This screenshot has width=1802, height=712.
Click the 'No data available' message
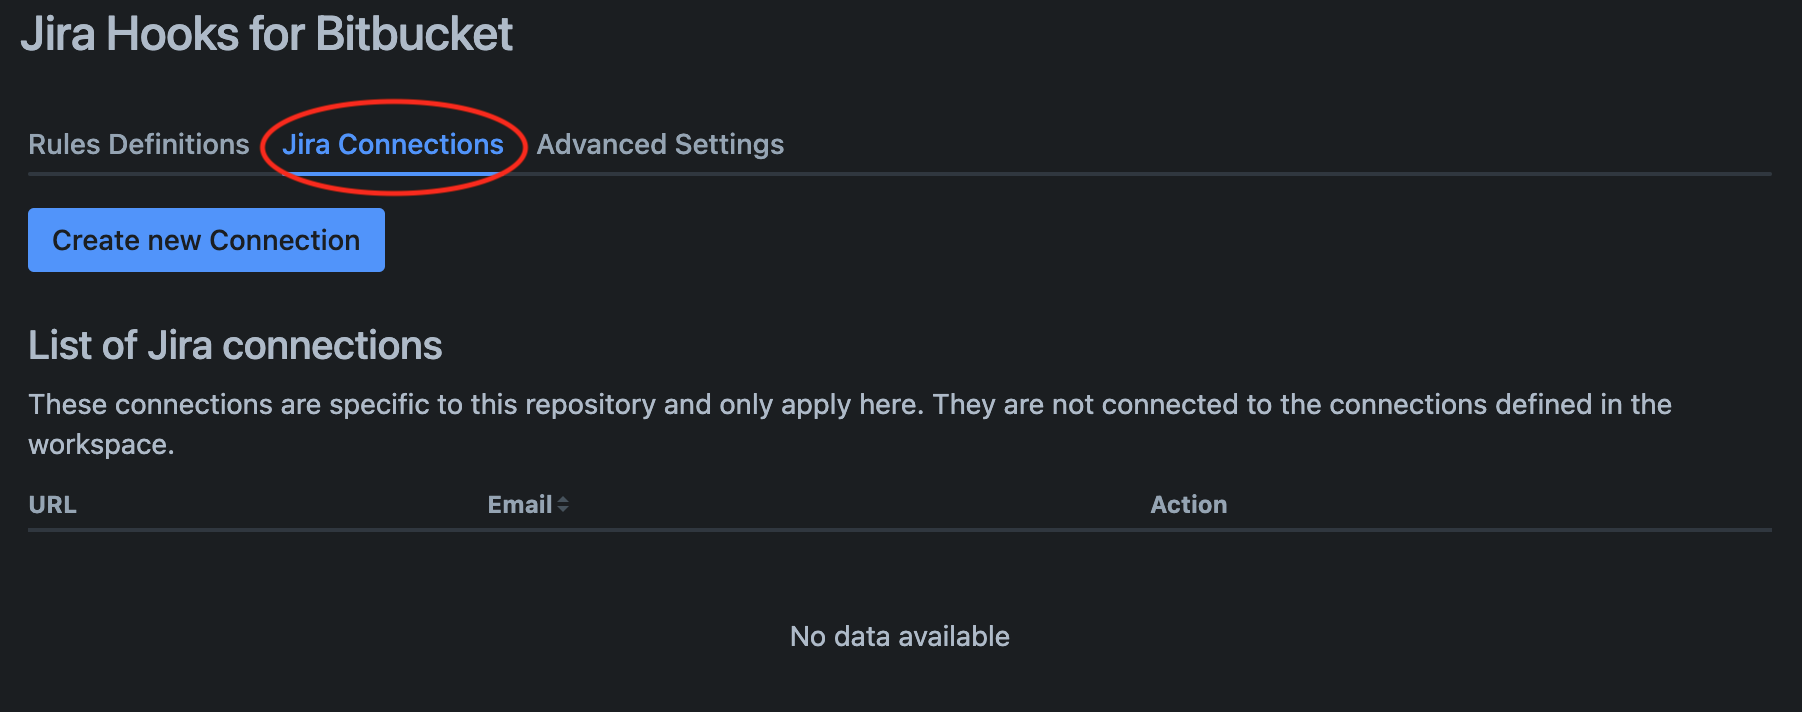(x=899, y=636)
